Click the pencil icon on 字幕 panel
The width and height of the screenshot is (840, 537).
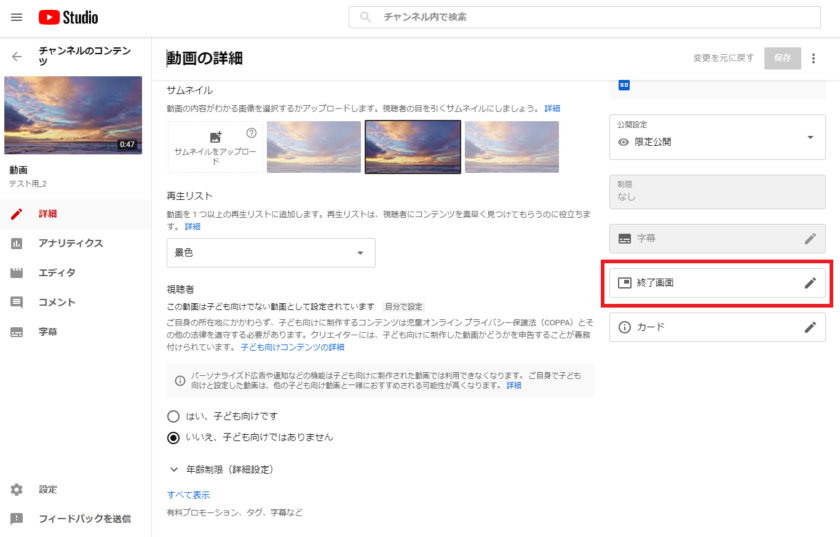coord(810,239)
